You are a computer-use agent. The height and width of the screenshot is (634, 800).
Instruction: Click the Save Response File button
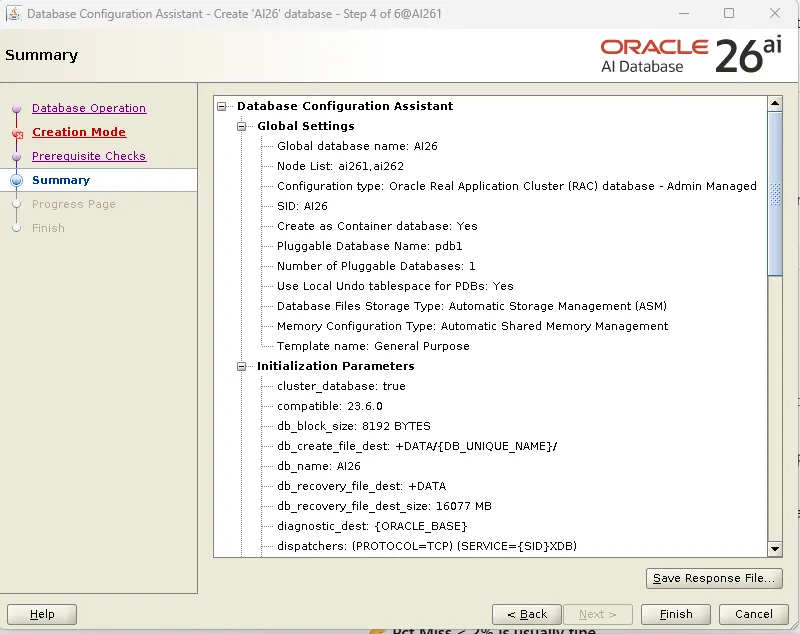(714, 578)
